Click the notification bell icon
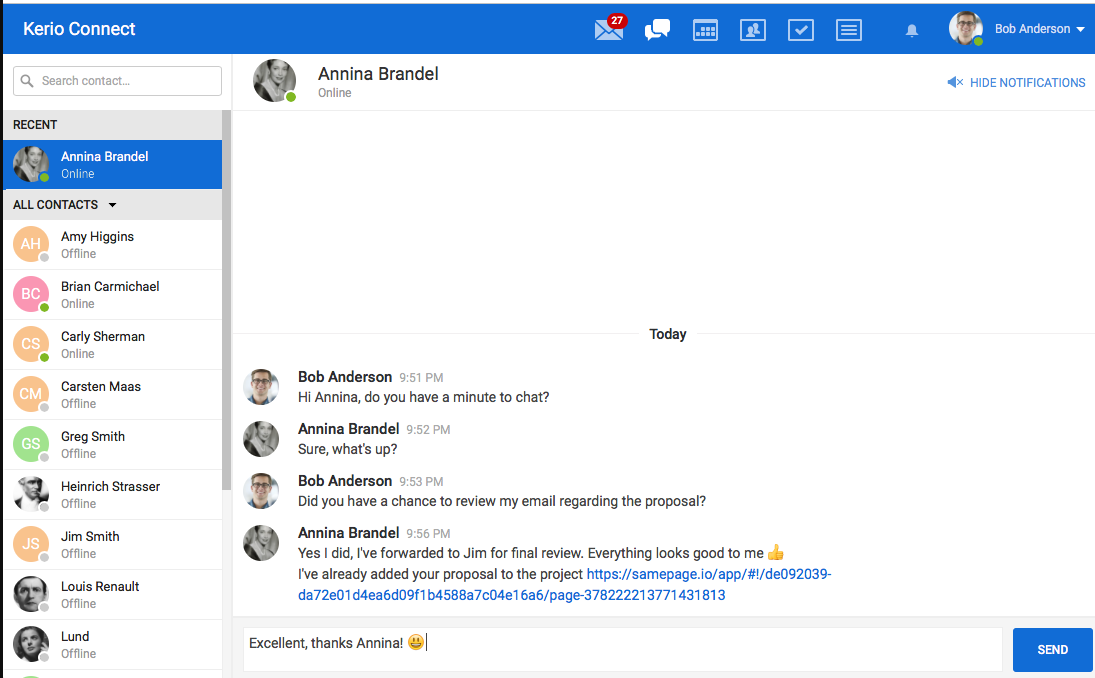The height and width of the screenshot is (678, 1095). pos(911,31)
